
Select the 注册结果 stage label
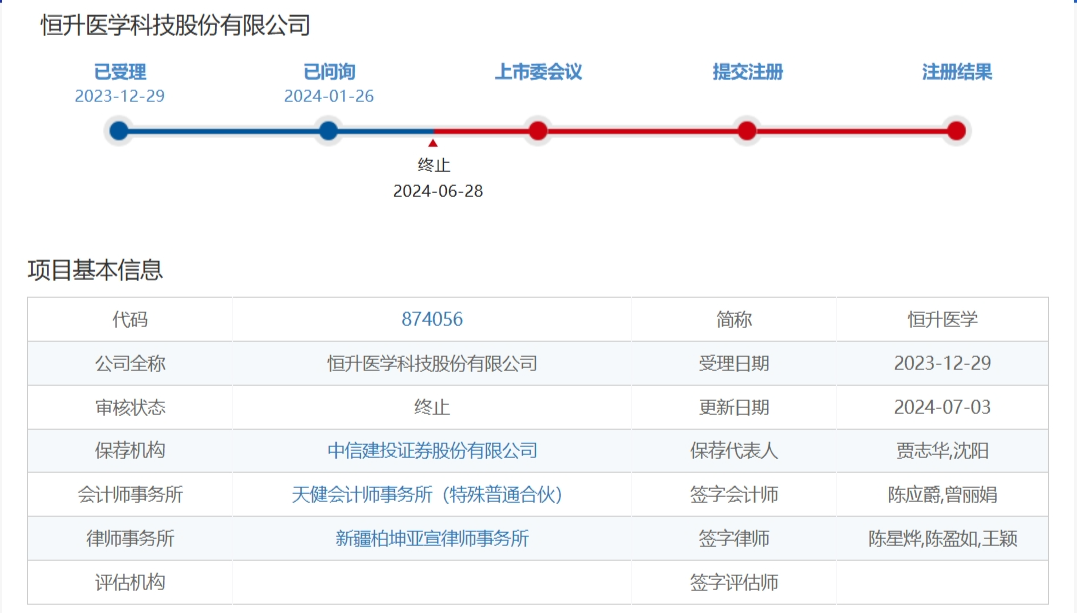(x=956, y=72)
